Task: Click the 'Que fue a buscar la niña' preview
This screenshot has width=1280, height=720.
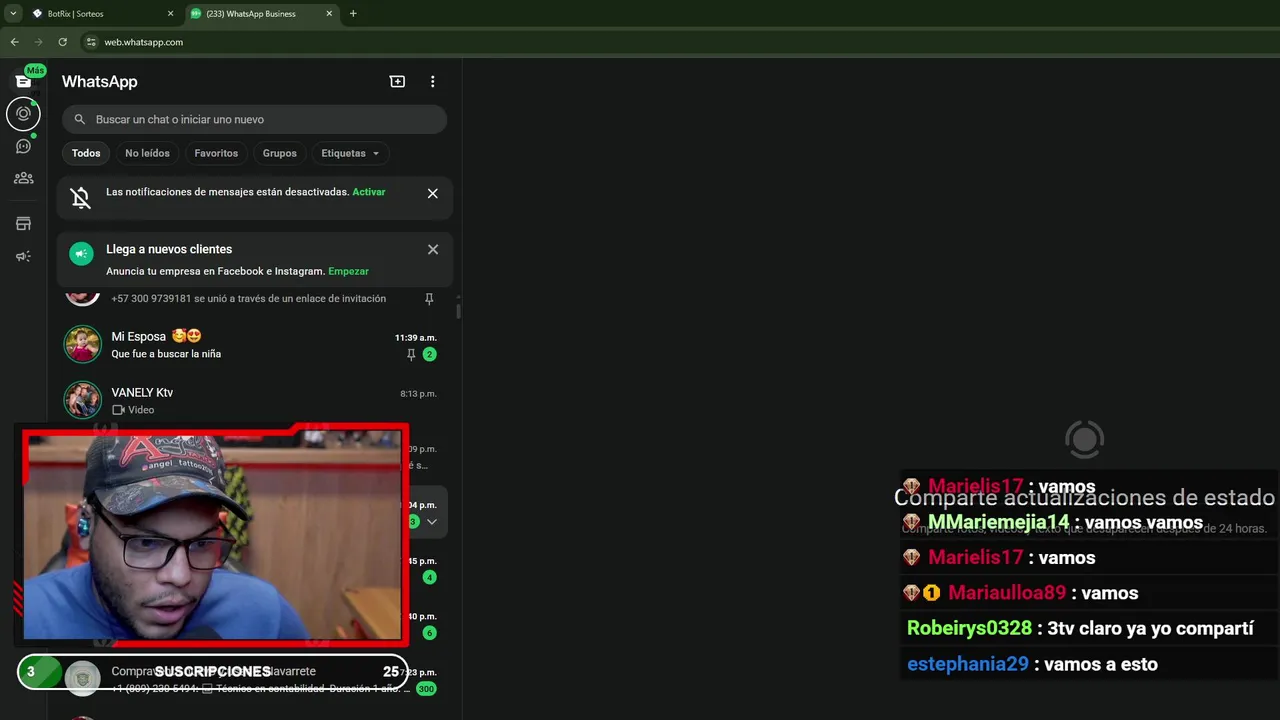Action: 166,354
